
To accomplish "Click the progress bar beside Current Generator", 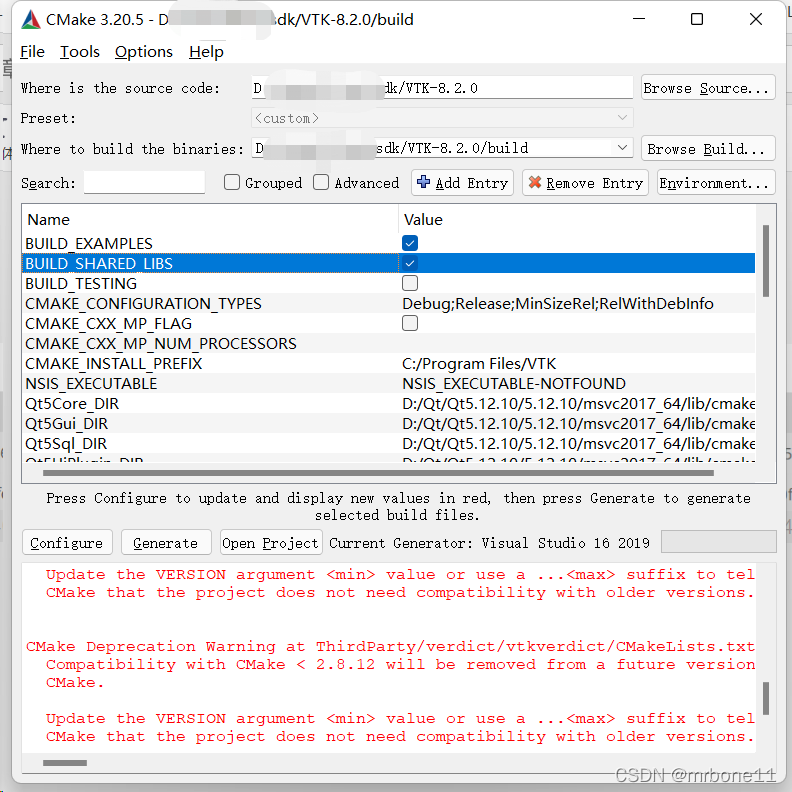I will (x=718, y=542).
